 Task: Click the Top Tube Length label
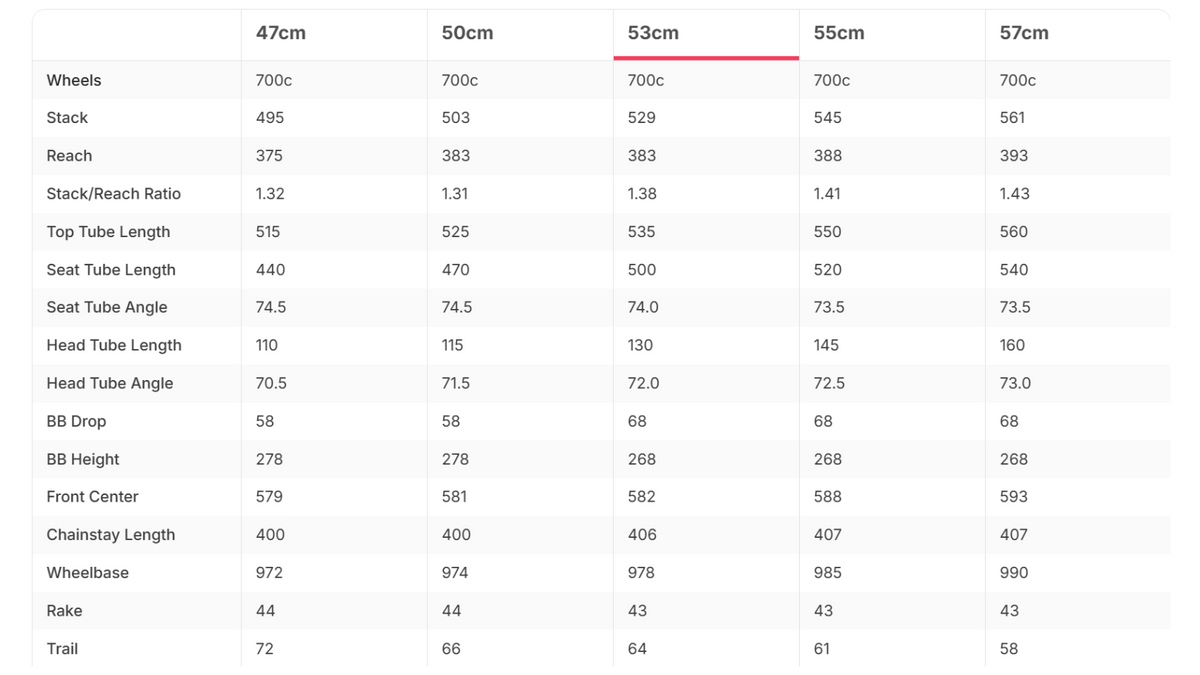(108, 232)
